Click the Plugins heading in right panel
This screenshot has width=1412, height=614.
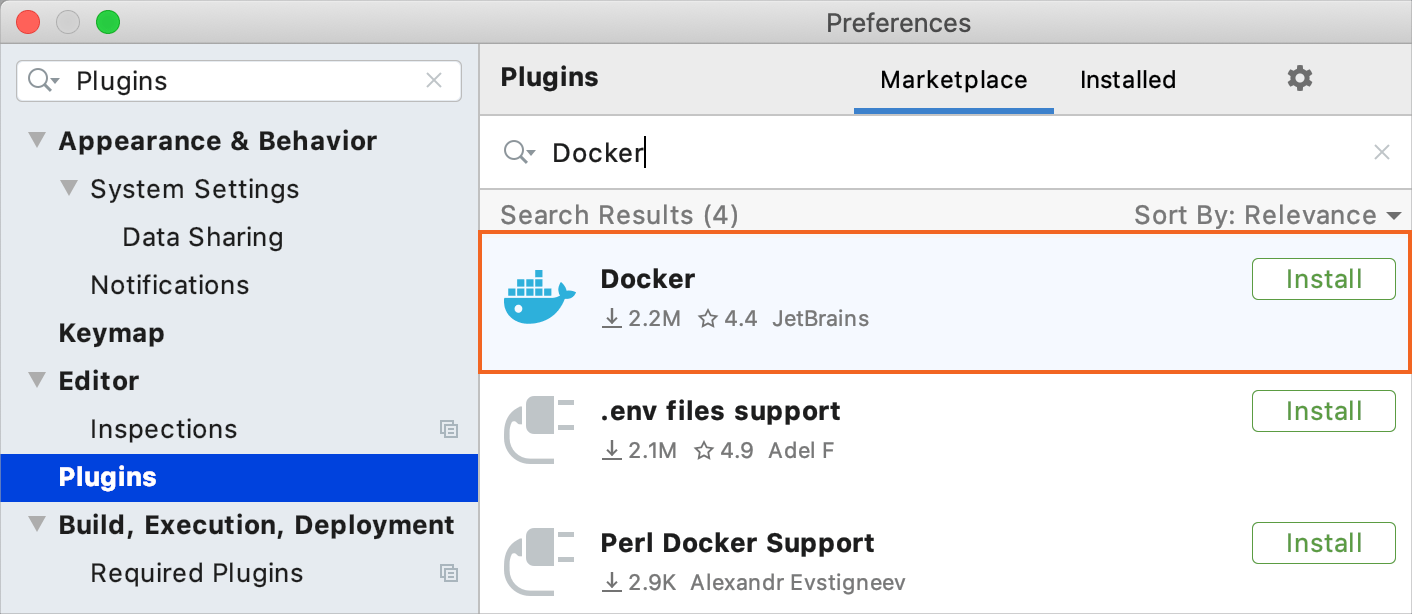click(x=549, y=77)
